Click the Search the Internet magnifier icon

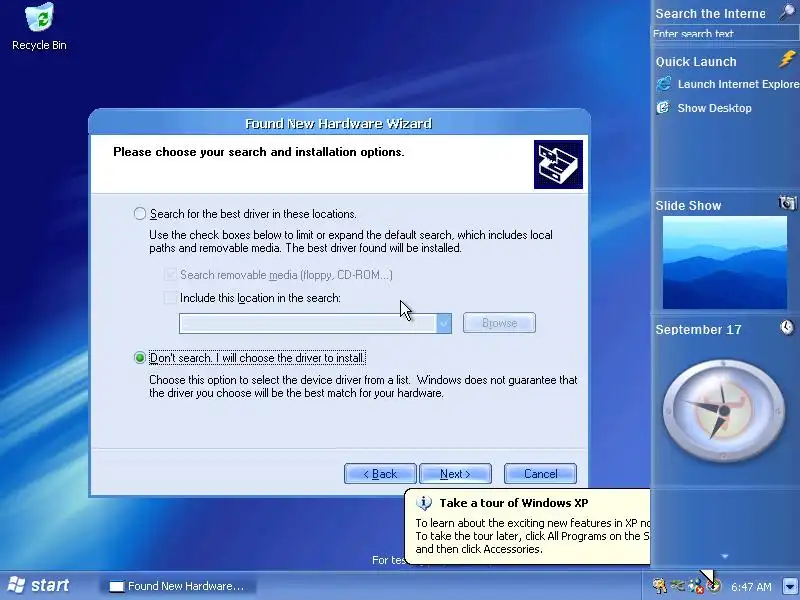788,12
